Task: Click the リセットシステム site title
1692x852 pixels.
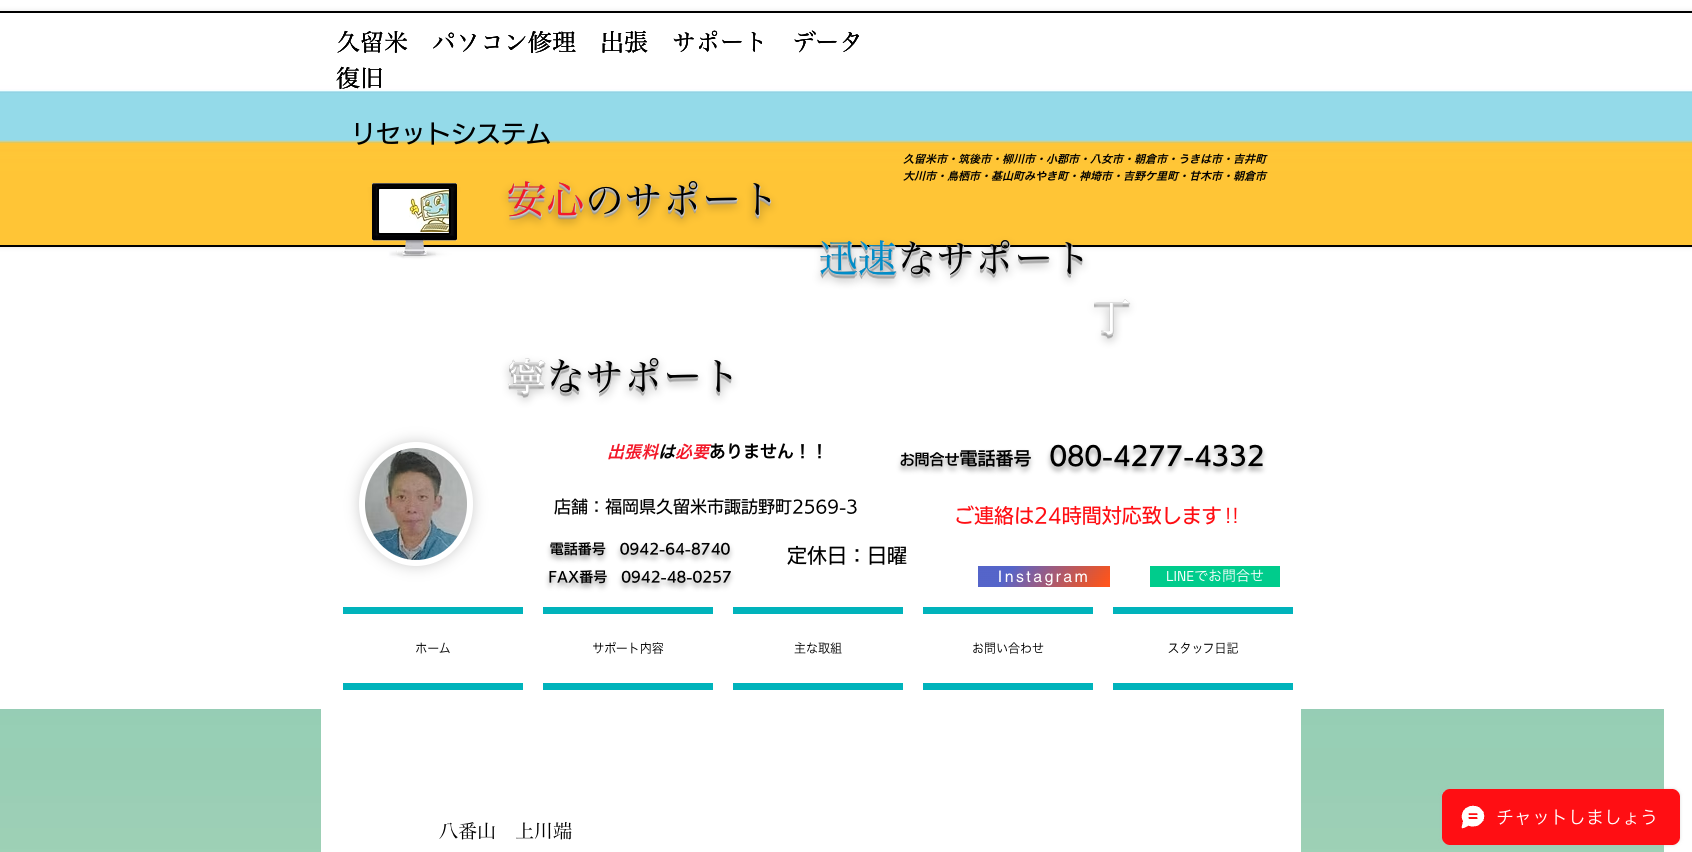Action: click(451, 133)
